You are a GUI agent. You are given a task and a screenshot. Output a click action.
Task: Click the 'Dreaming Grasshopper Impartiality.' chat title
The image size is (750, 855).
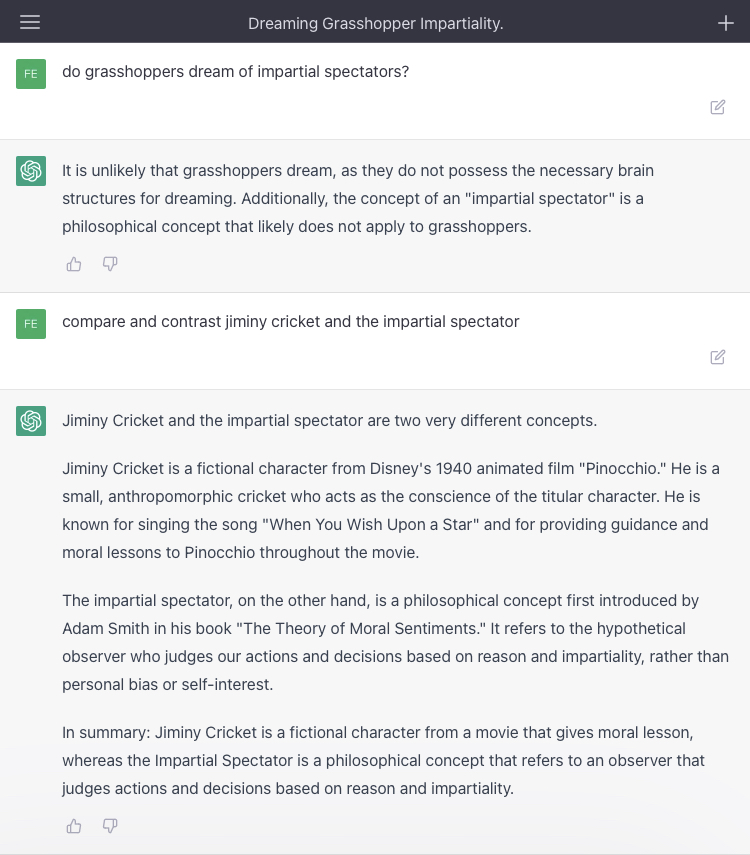(x=375, y=23)
